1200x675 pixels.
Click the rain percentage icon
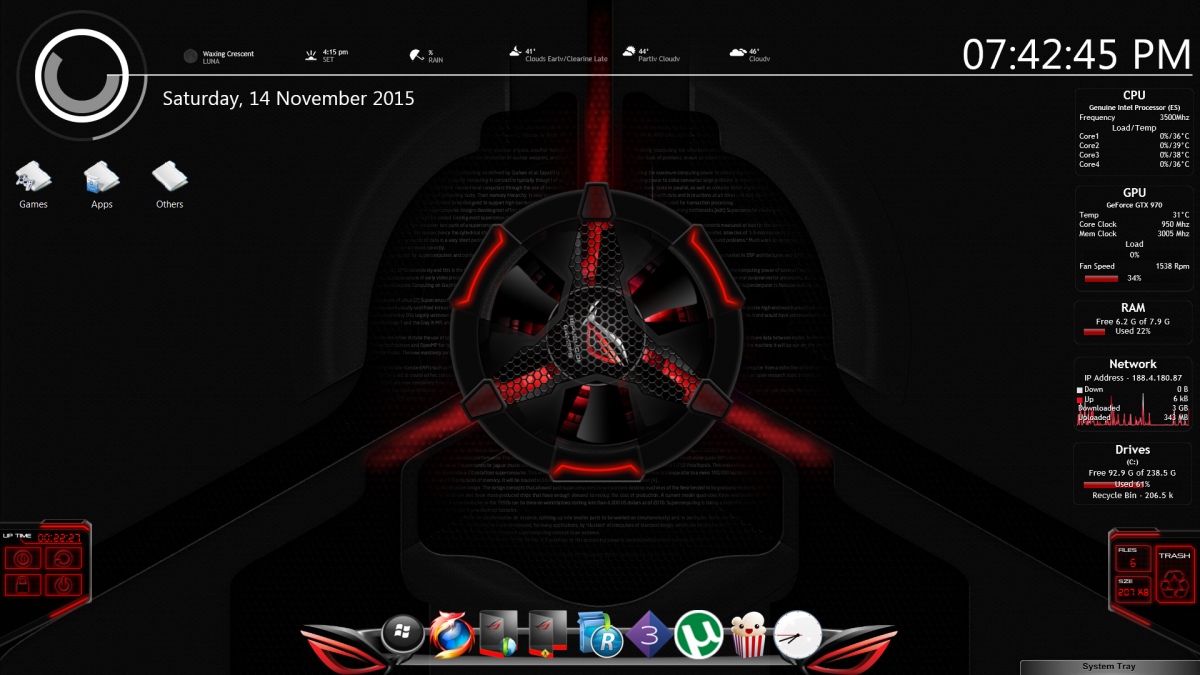416,55
